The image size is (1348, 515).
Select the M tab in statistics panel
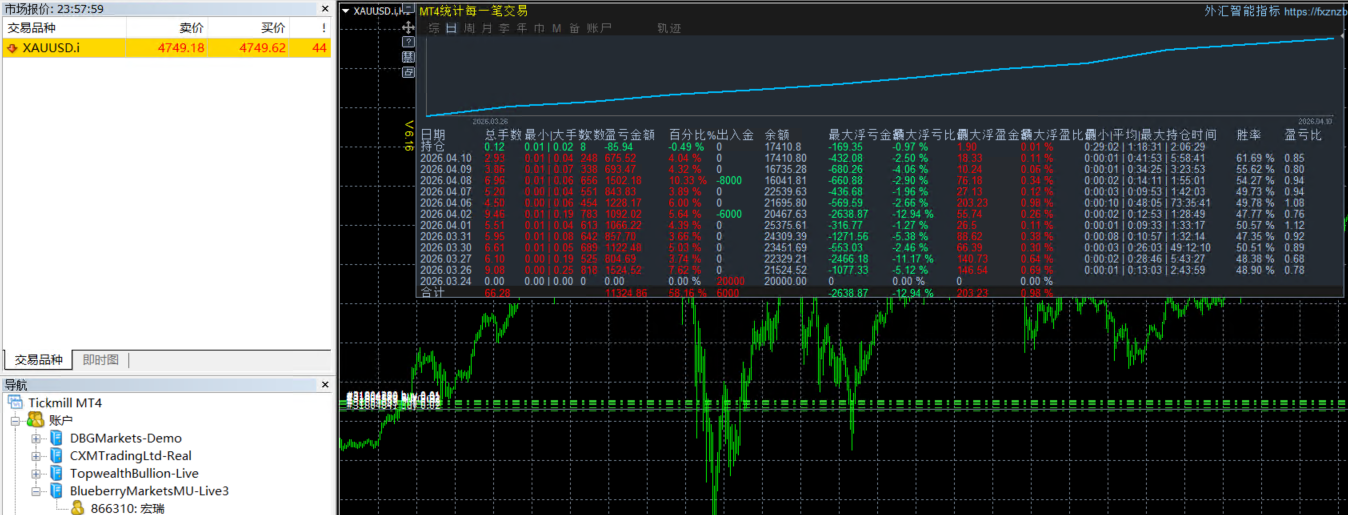pos(557,28)
